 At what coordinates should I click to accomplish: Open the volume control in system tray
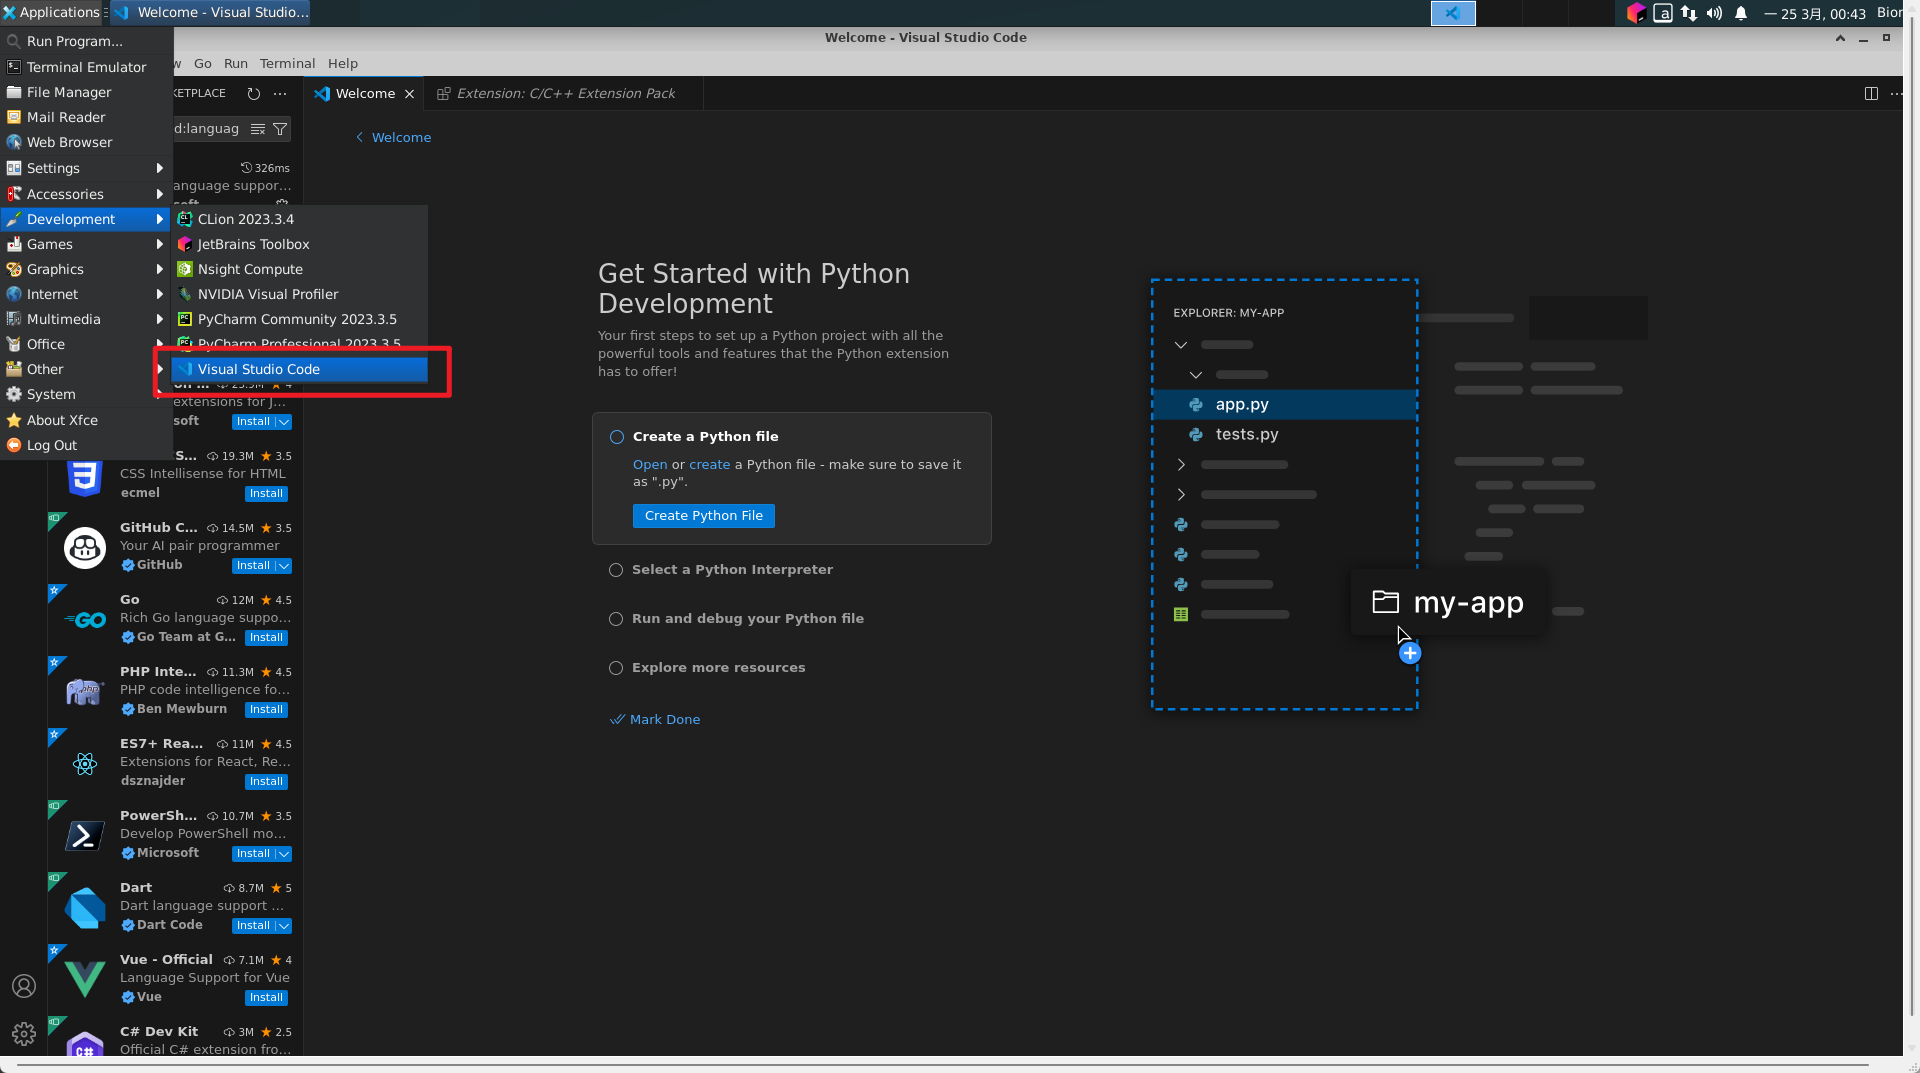(1714, 13)
